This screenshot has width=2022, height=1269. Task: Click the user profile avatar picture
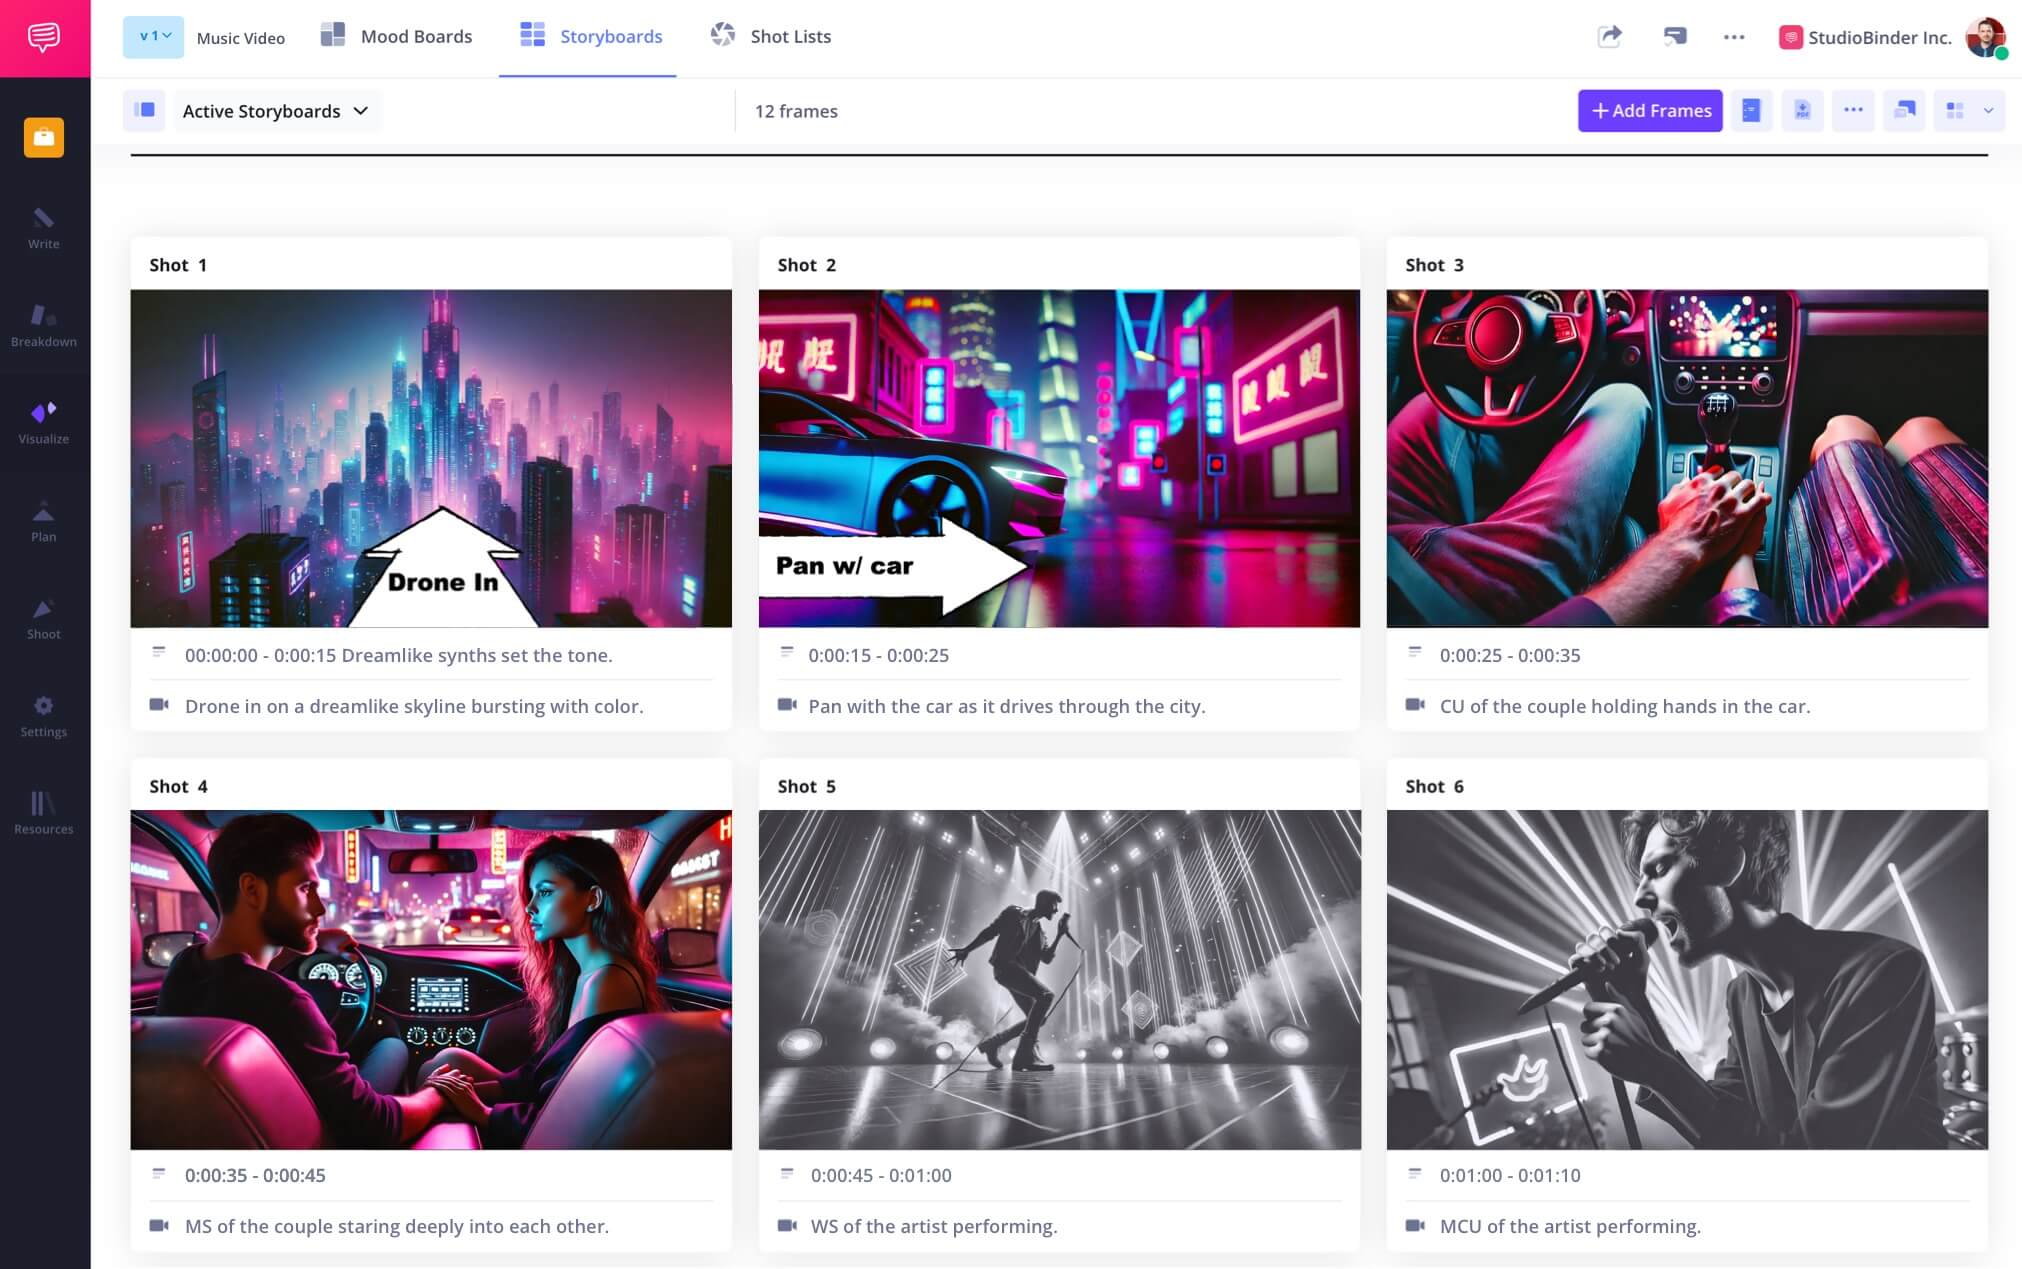coord(1988,37)
